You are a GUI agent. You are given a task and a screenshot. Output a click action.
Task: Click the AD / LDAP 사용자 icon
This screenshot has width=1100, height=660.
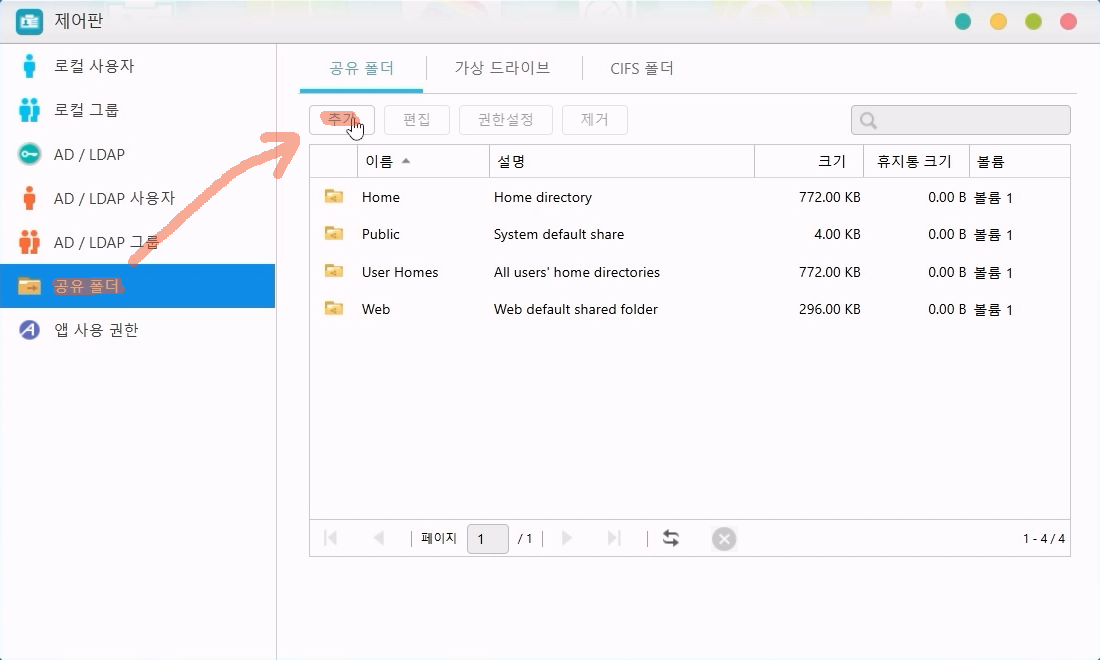click(30, 198)
